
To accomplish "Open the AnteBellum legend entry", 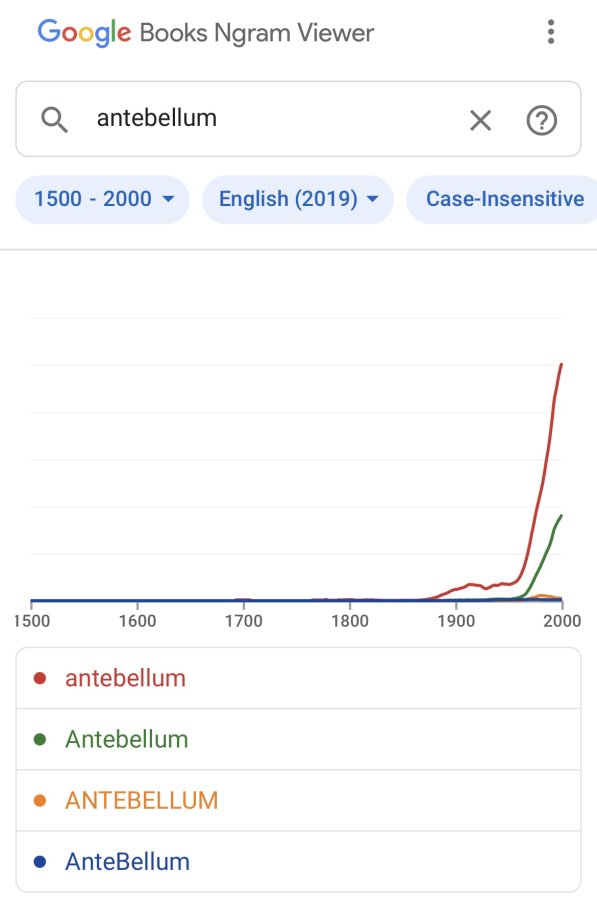I will (298, 862).
